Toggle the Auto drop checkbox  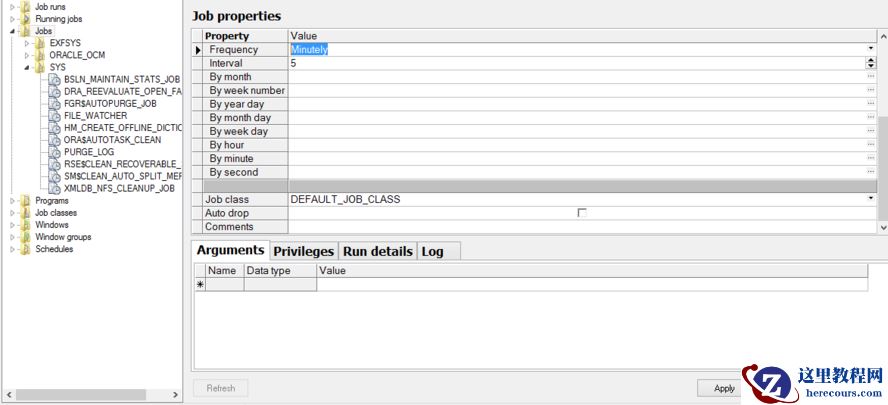tap(582, 213)
